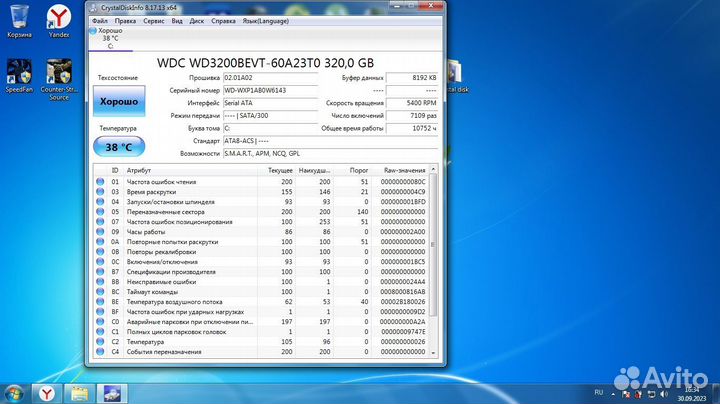
Task: Click the Число включений value 7109 раз
Action: [x=412, y=116]
